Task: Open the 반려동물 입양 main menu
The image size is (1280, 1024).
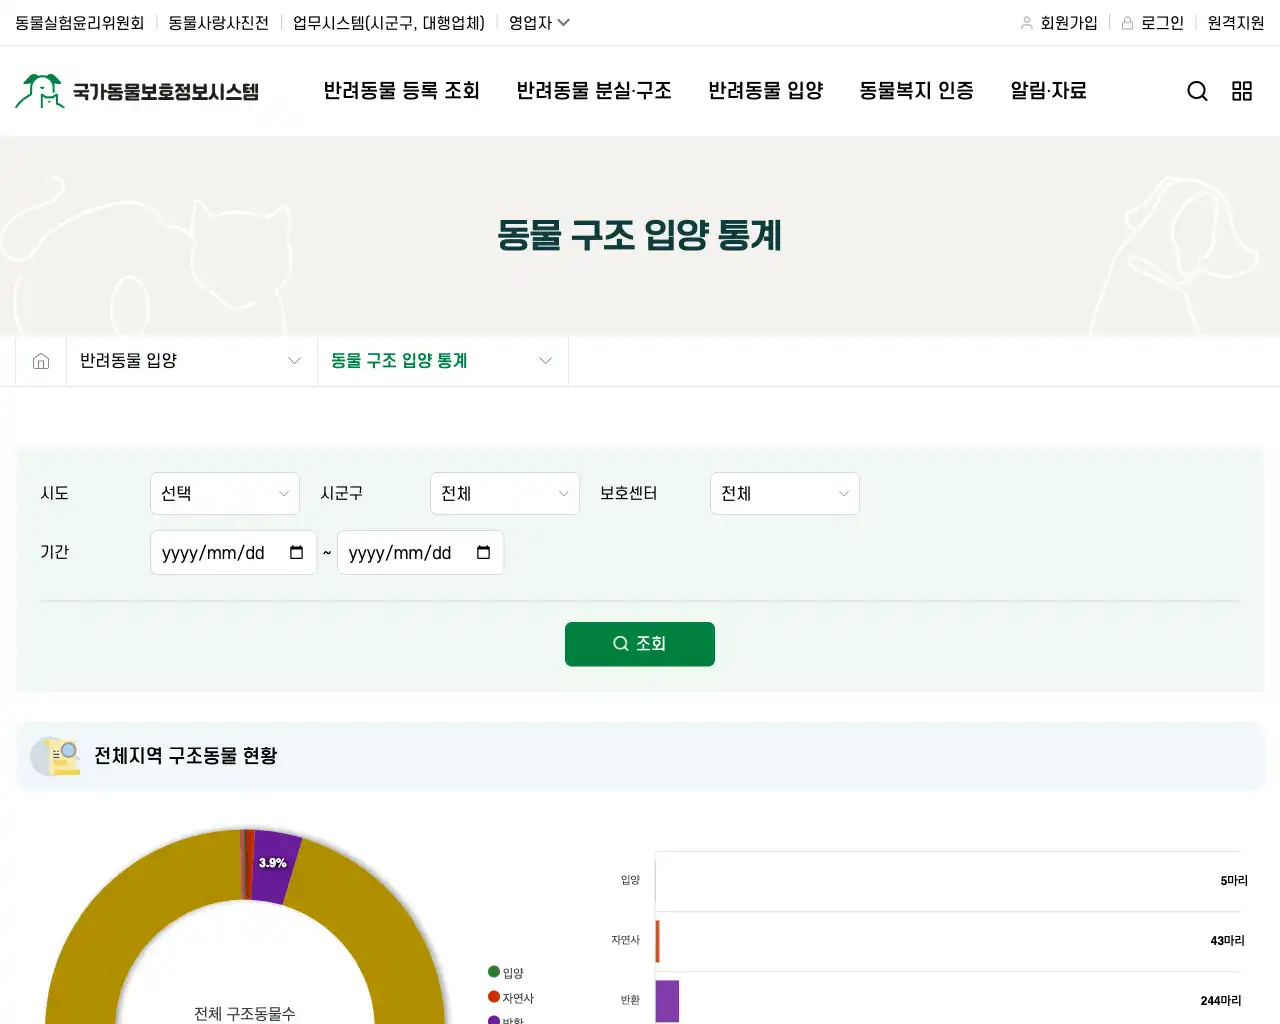Action: (x=766, y=91)
